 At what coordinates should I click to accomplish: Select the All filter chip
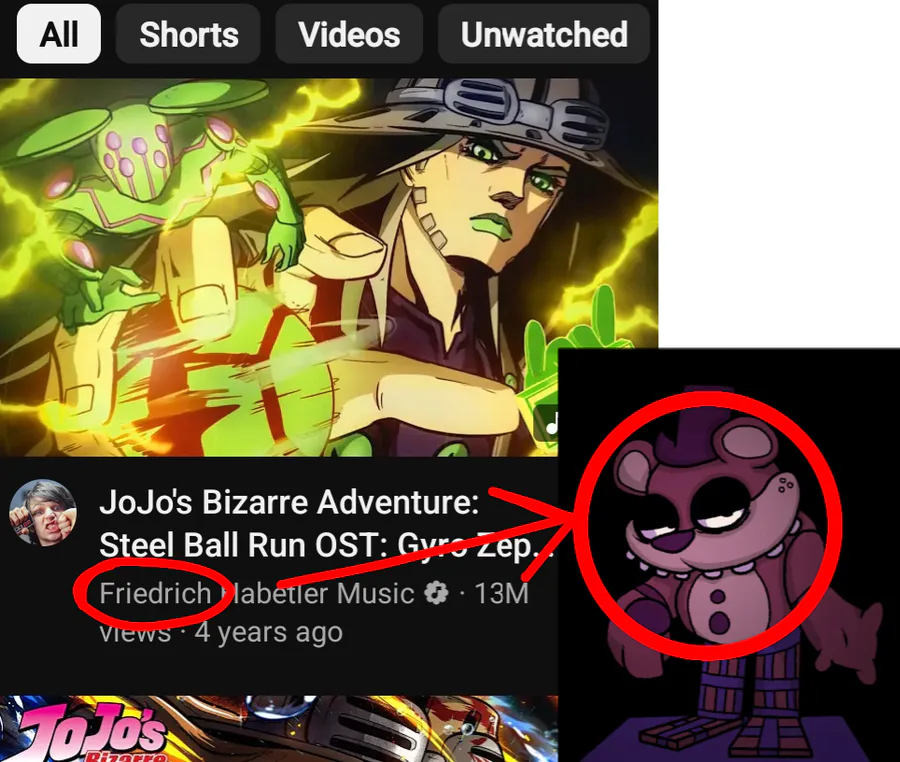tap(59, 34)
